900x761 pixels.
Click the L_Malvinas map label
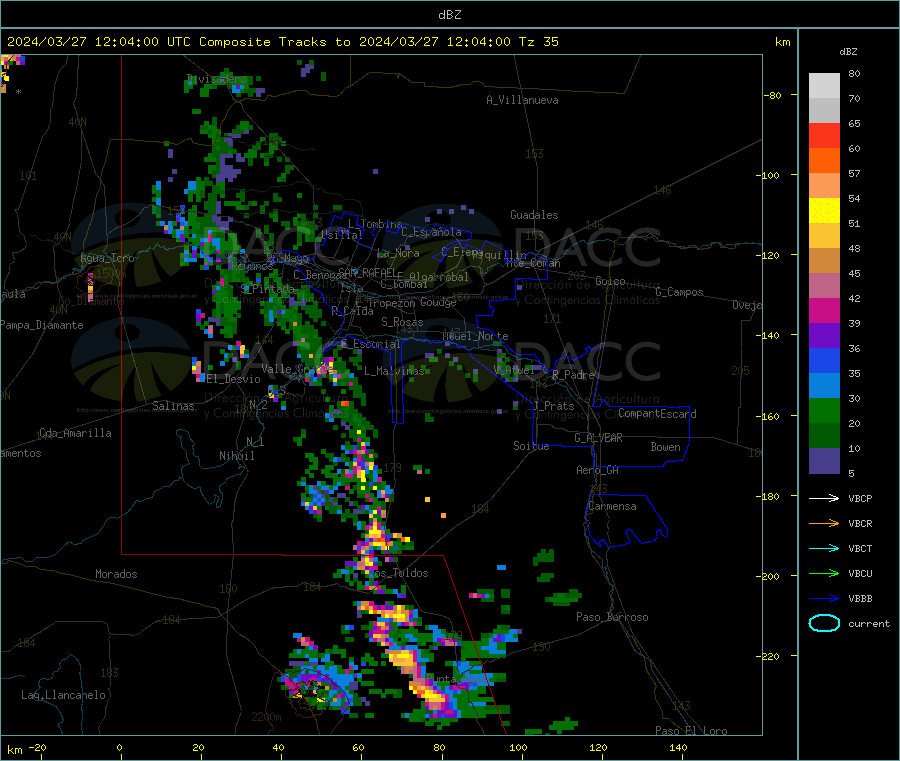pyautogui.click(x=394, y=371)
